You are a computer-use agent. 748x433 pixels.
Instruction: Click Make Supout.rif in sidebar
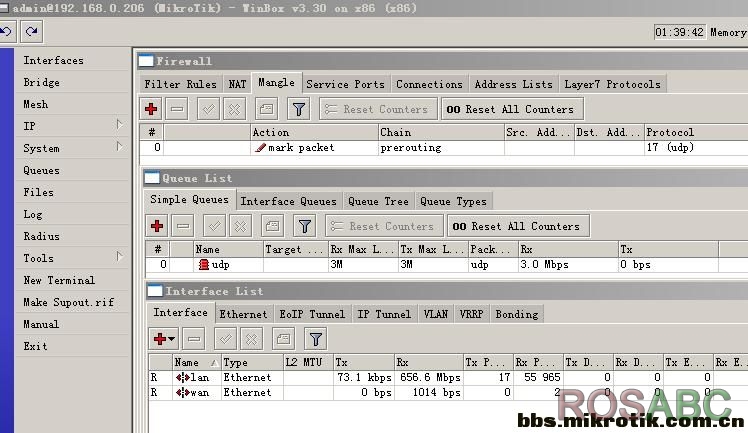pyautogui.click(x=69, y=302)
